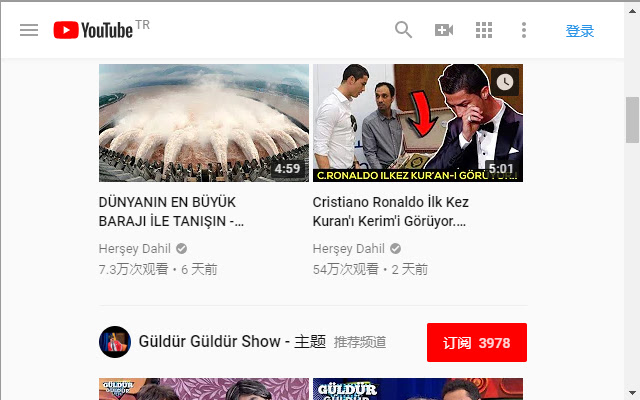Add the Ronaldo video to Watch Later
Image resolution: width=640 pixels, height=400 pixels.
tap(505, 82)
